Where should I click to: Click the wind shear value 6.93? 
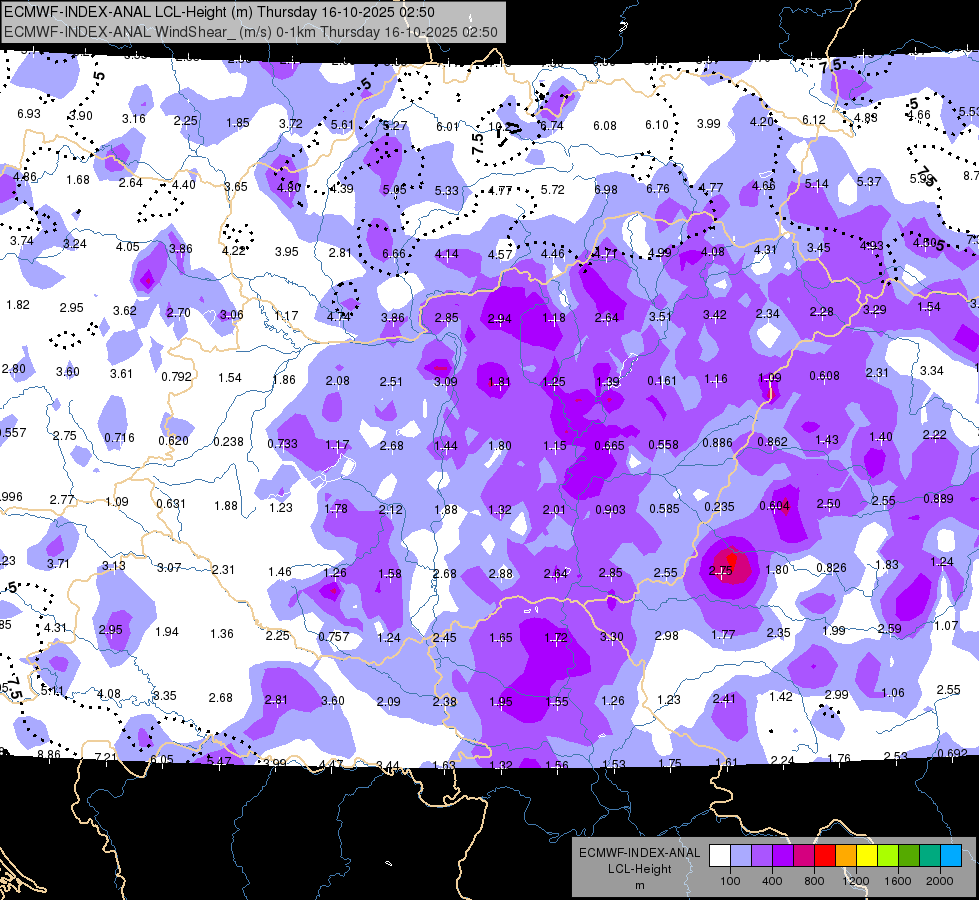(x=29, y=114)
